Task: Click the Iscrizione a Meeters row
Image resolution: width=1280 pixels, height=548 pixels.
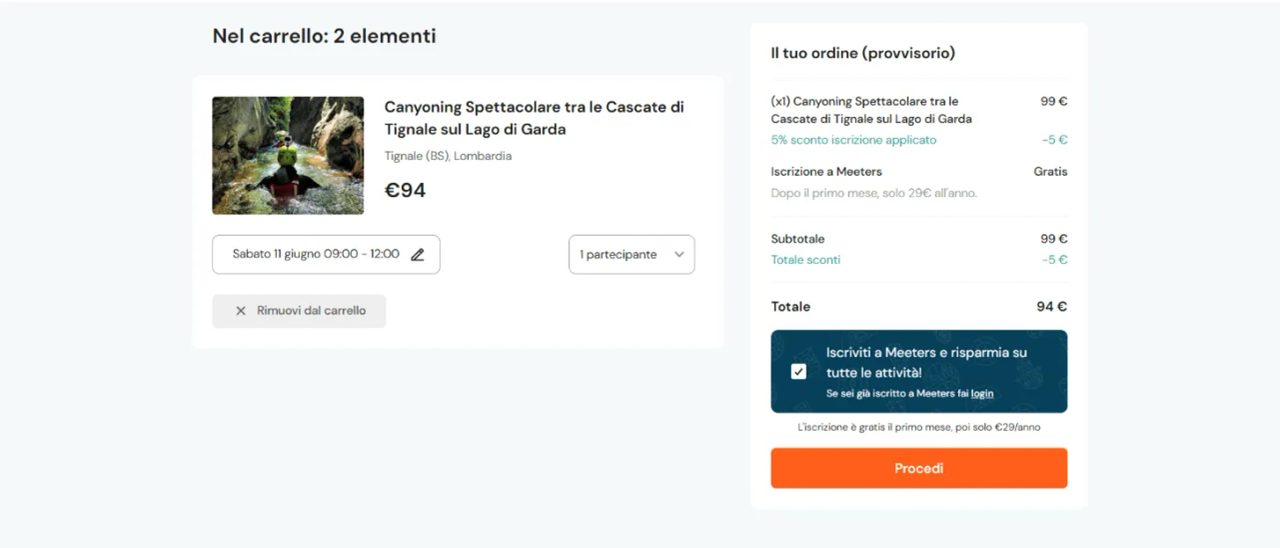Action: click(x=919, y=172)
